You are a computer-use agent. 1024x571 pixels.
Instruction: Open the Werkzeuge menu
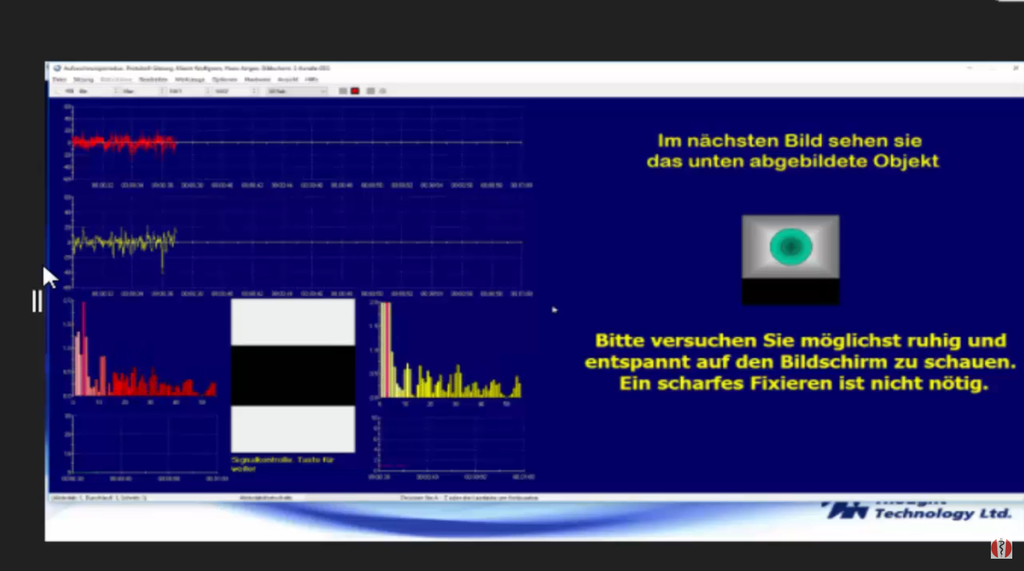click(189, 80)
